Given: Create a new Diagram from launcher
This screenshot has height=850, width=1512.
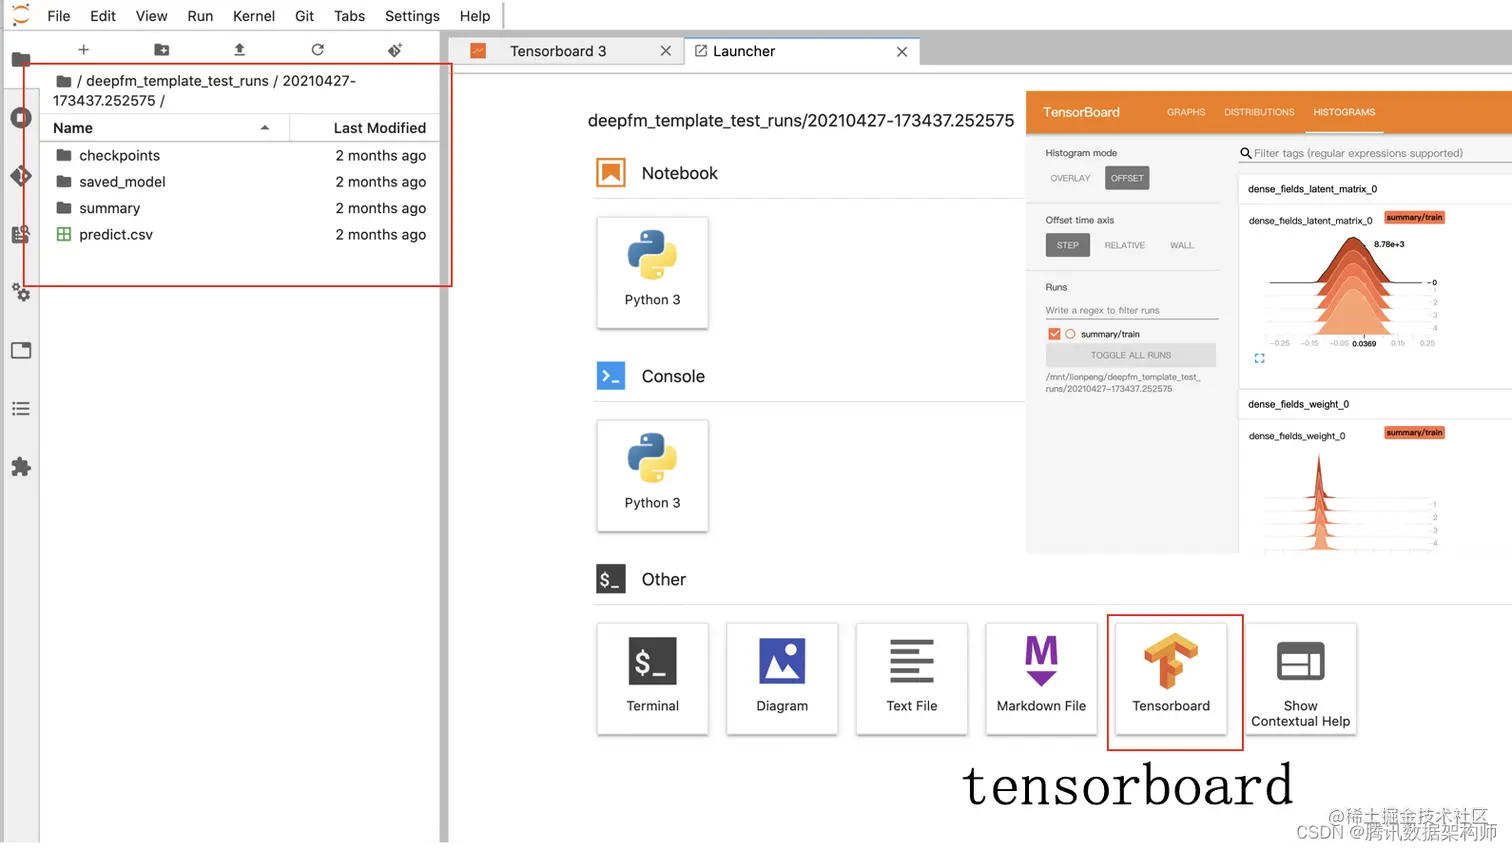Looking at the screenshot, I should 782,678.
